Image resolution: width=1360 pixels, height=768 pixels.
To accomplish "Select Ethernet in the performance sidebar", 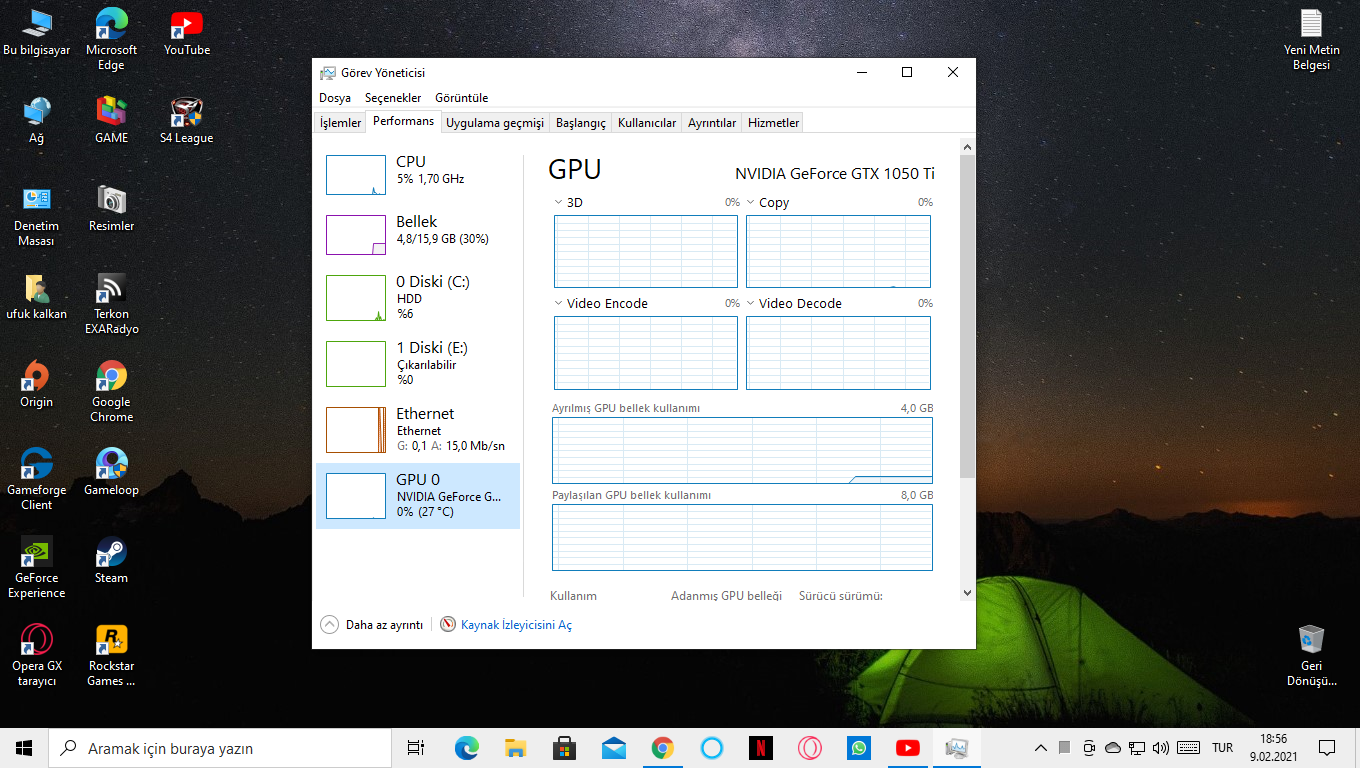I will click(418, 430).
